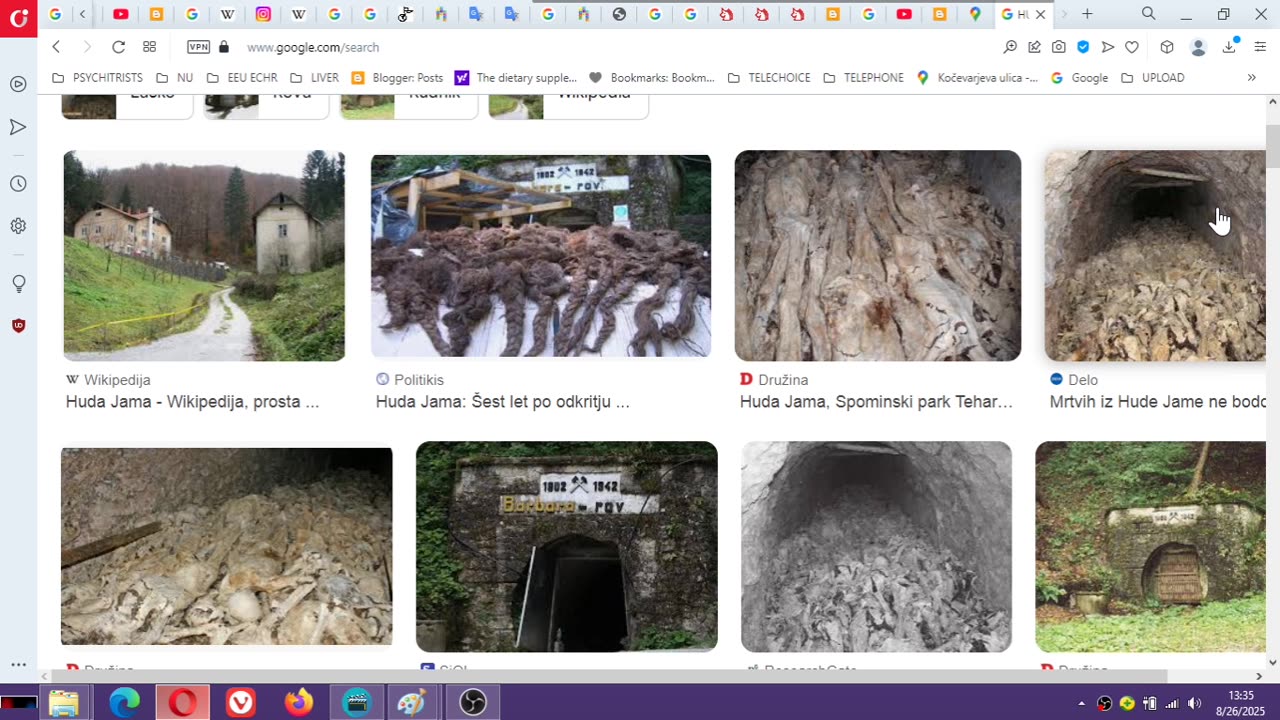Image resolution: width=1280 pixels, height=720 pixels.
Task: Open Microsoft Edge from the taskbar
Action: tap(124, 703)
